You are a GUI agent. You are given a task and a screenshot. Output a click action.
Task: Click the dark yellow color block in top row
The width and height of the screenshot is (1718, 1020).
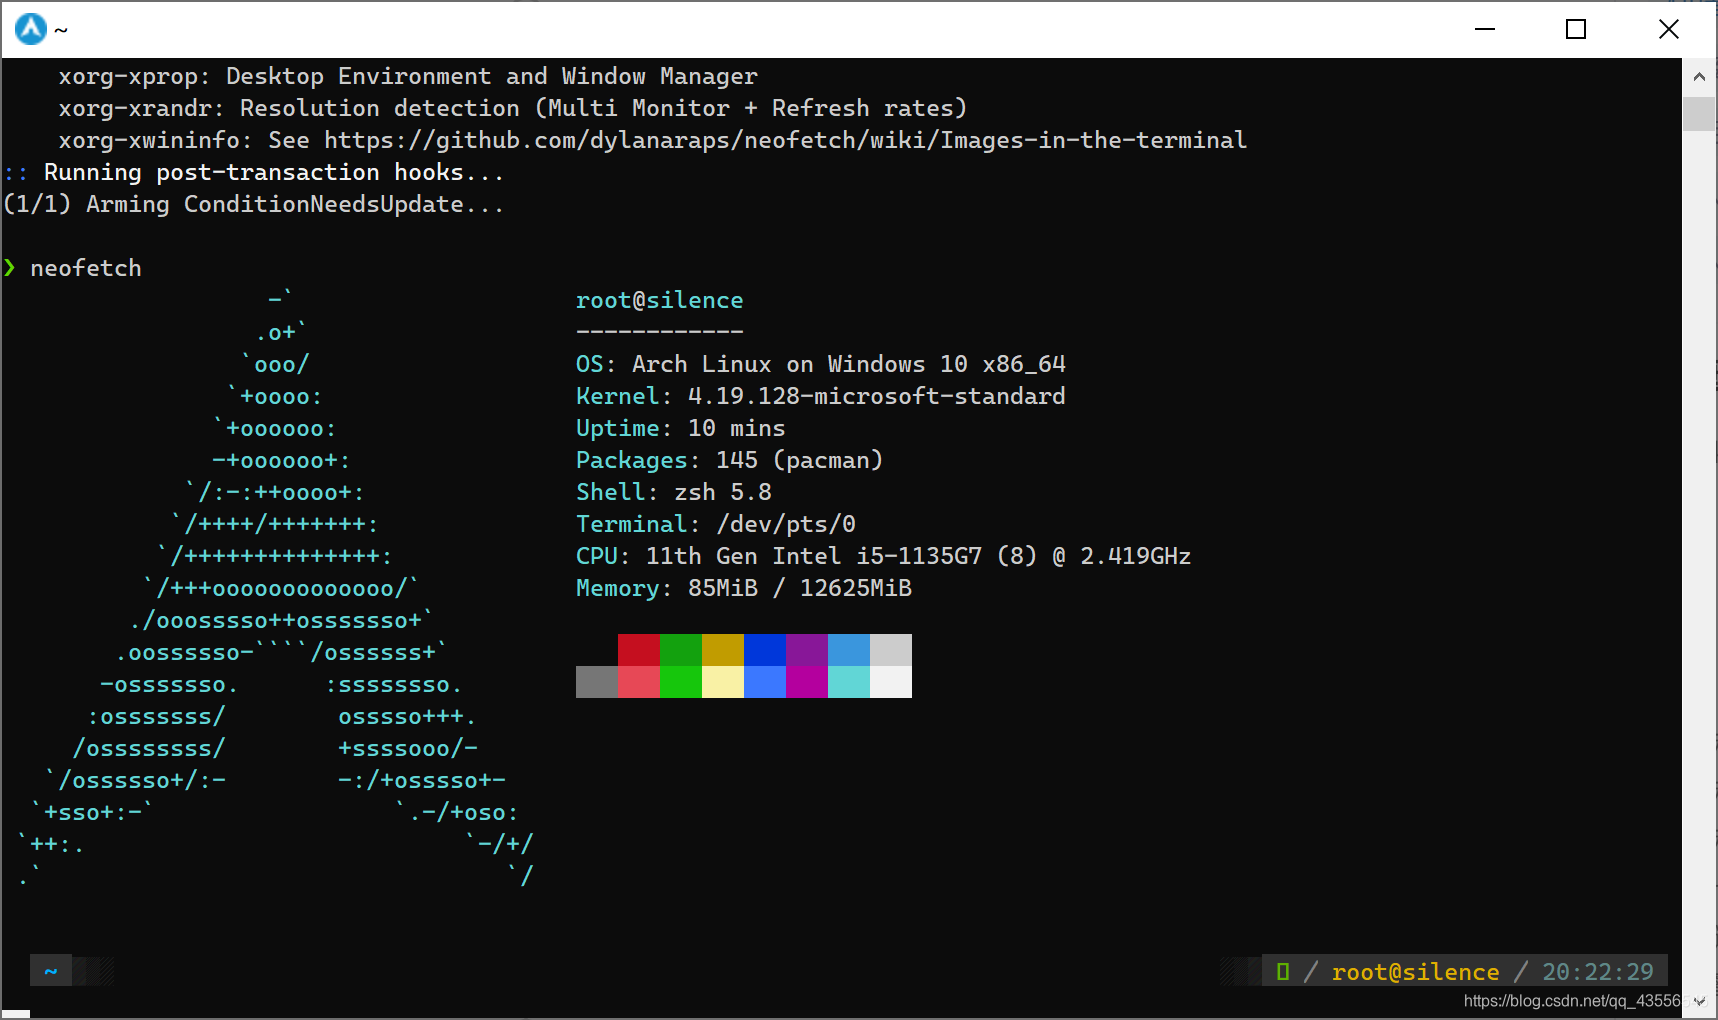coord(723,650)
